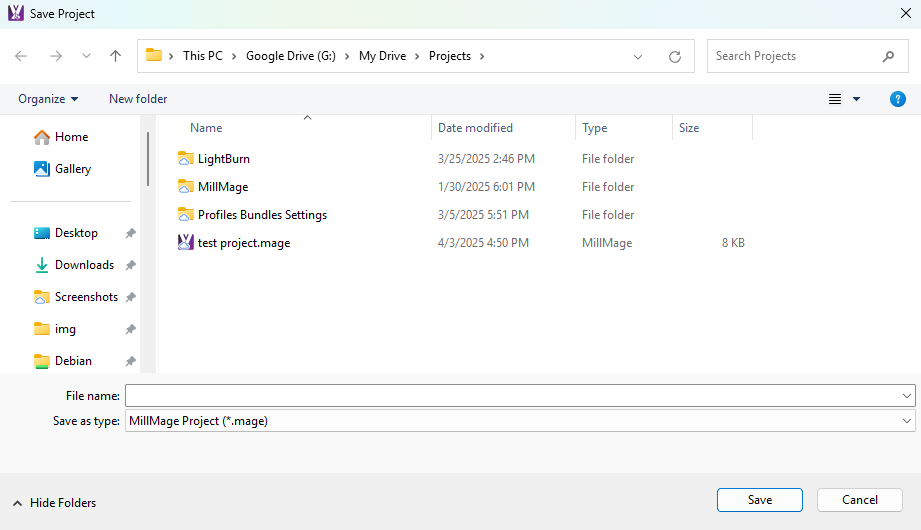This screenshot has width=921, height=530.
Task: Click the Cancel button
Action: pos(859,500)
